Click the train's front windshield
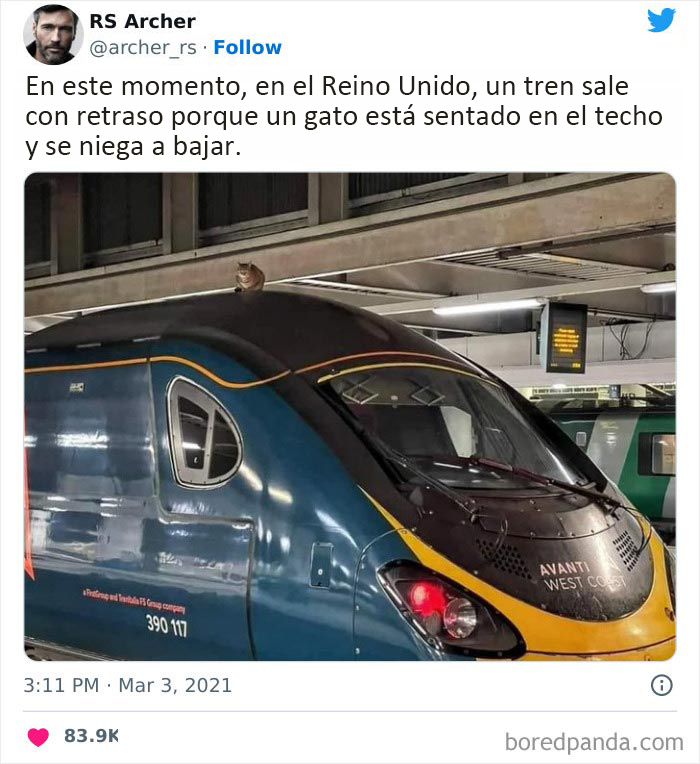This screenshot has height=764, width=700. point(457,428)
